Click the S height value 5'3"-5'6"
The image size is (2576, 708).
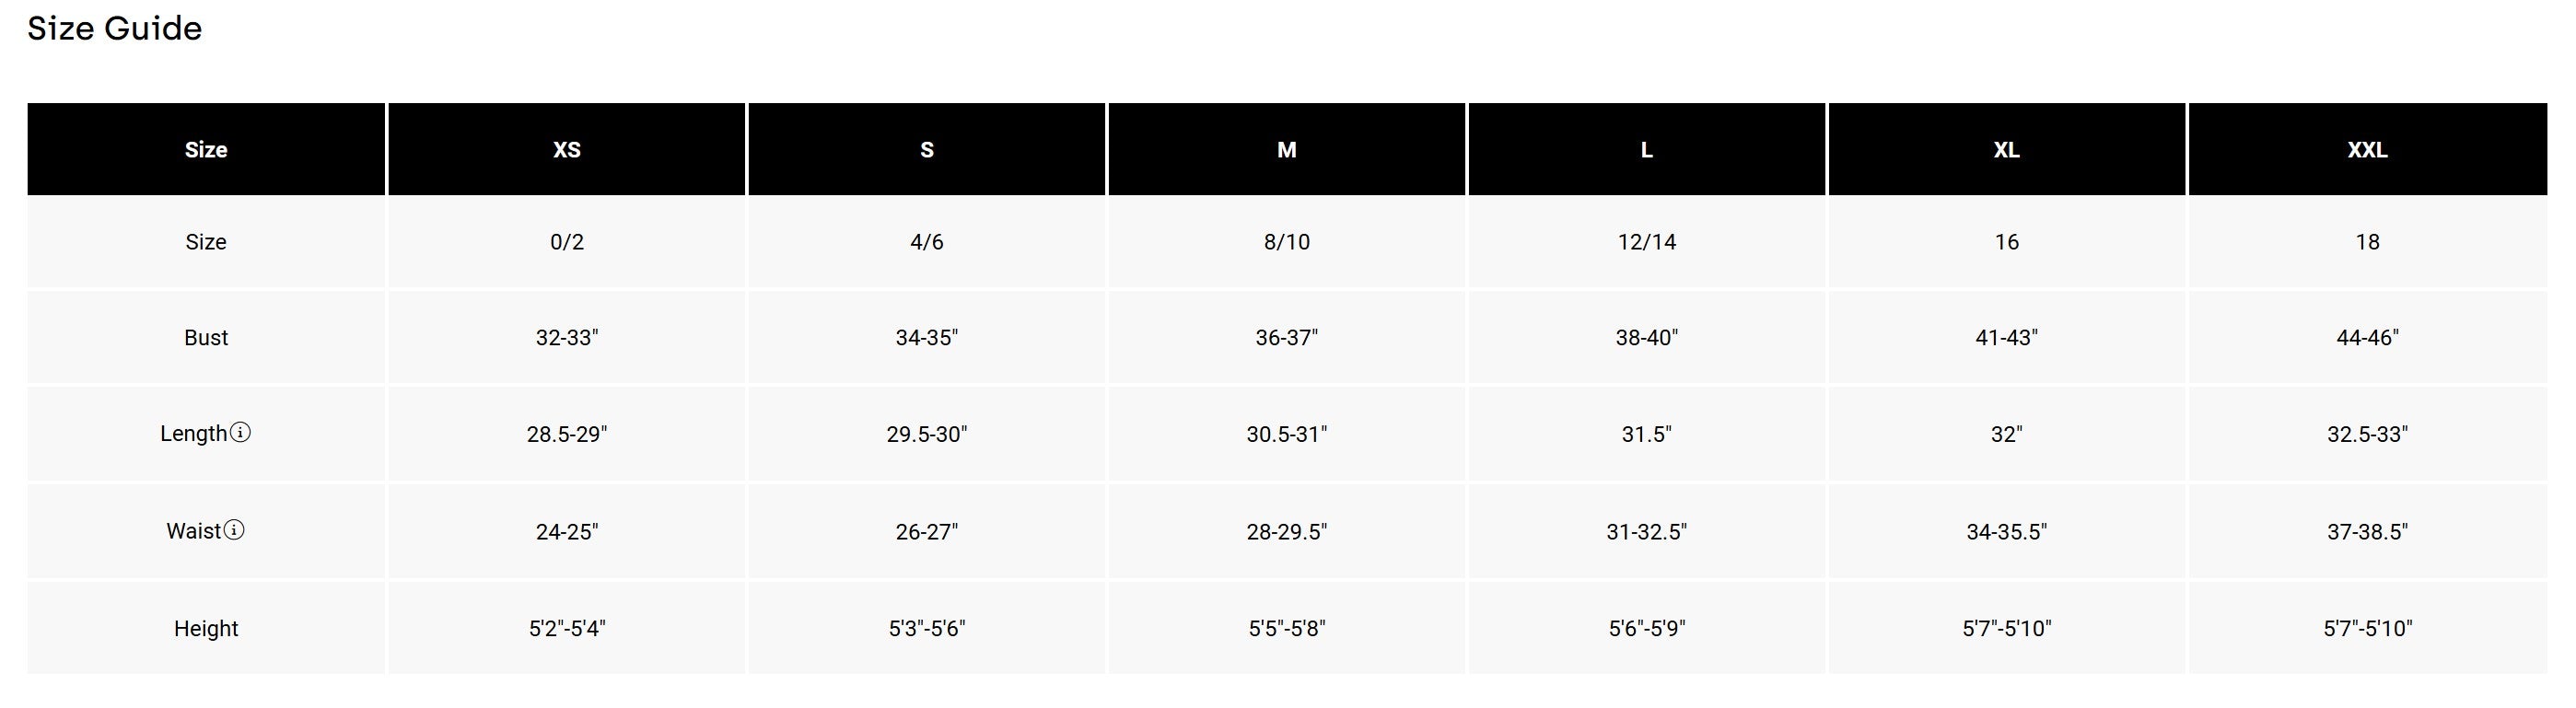coord(927,629)
